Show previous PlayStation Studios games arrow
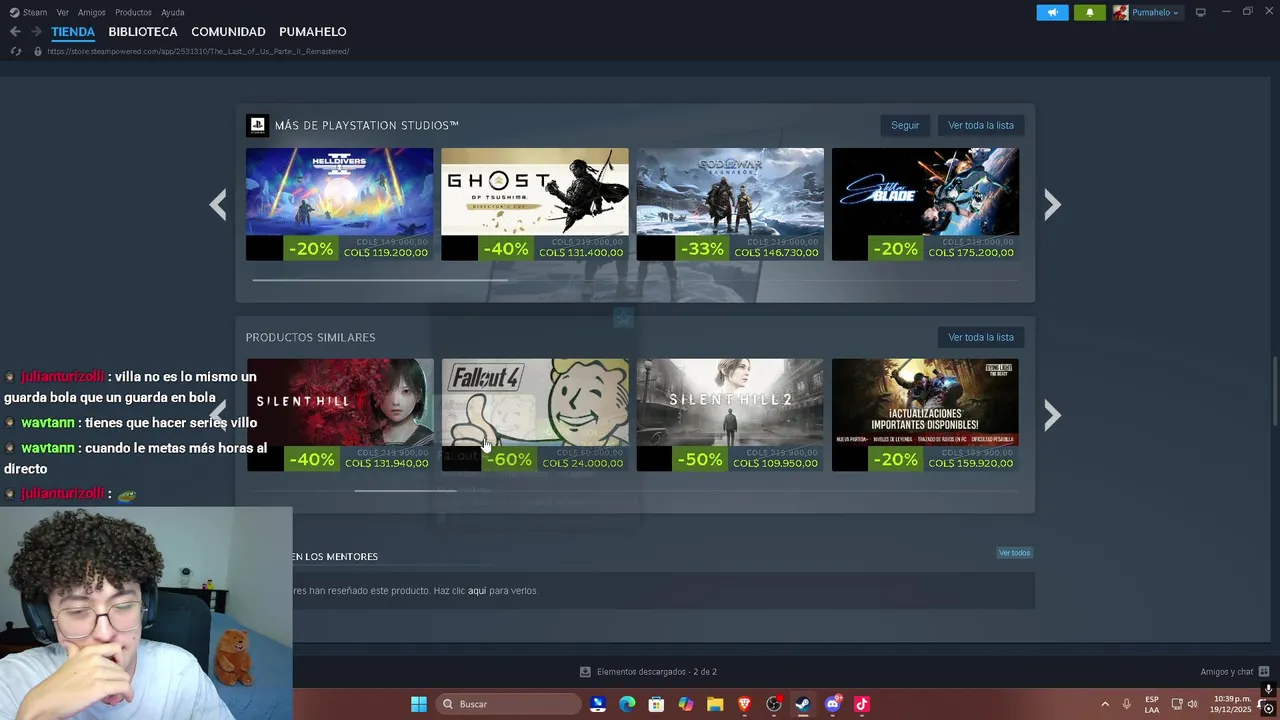1280x720 pixels. click(x=218, y=205)
